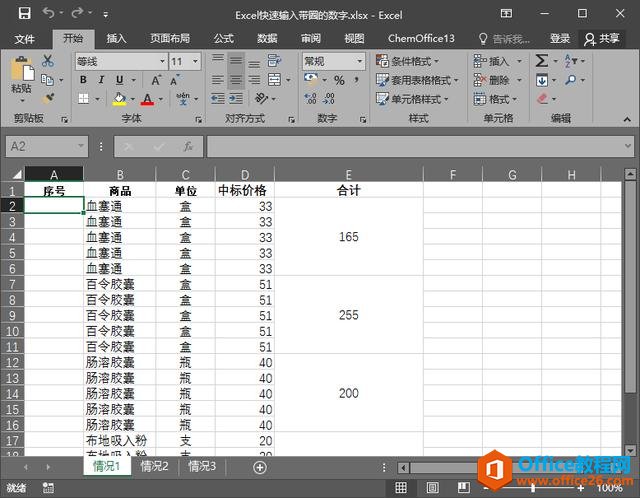Click the Paste (粘贴) icon
This screenshot has width=640, height=498.
(x=21, y=72)
